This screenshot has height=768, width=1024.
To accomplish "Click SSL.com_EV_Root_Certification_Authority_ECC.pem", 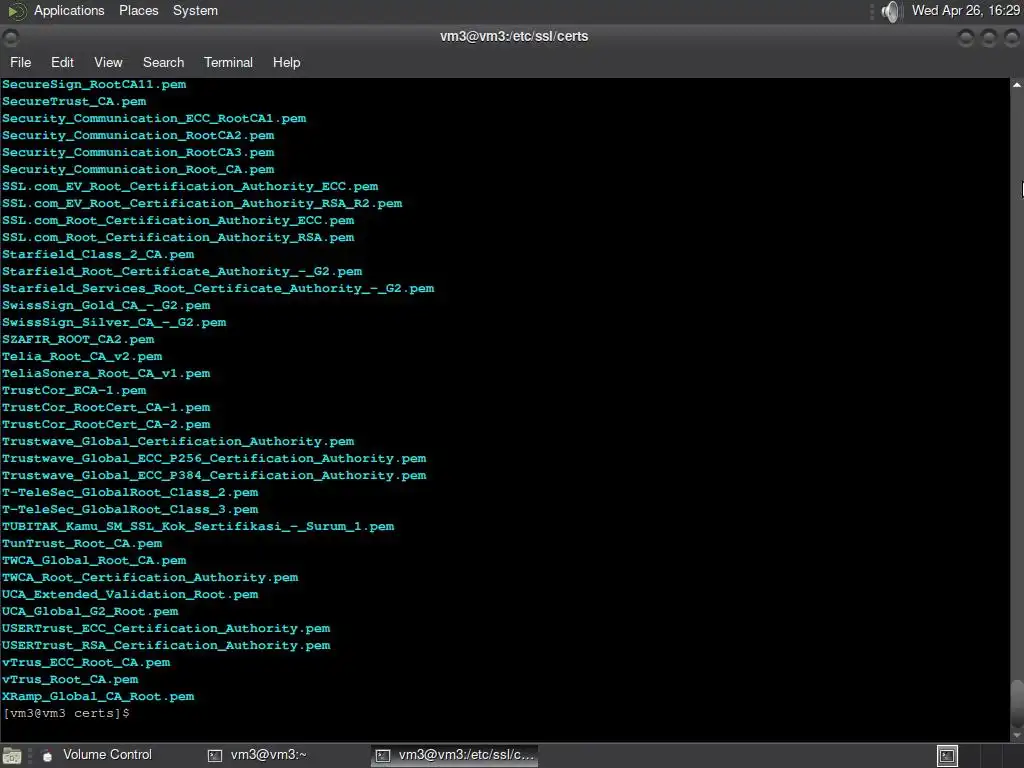I will [190, 186].
